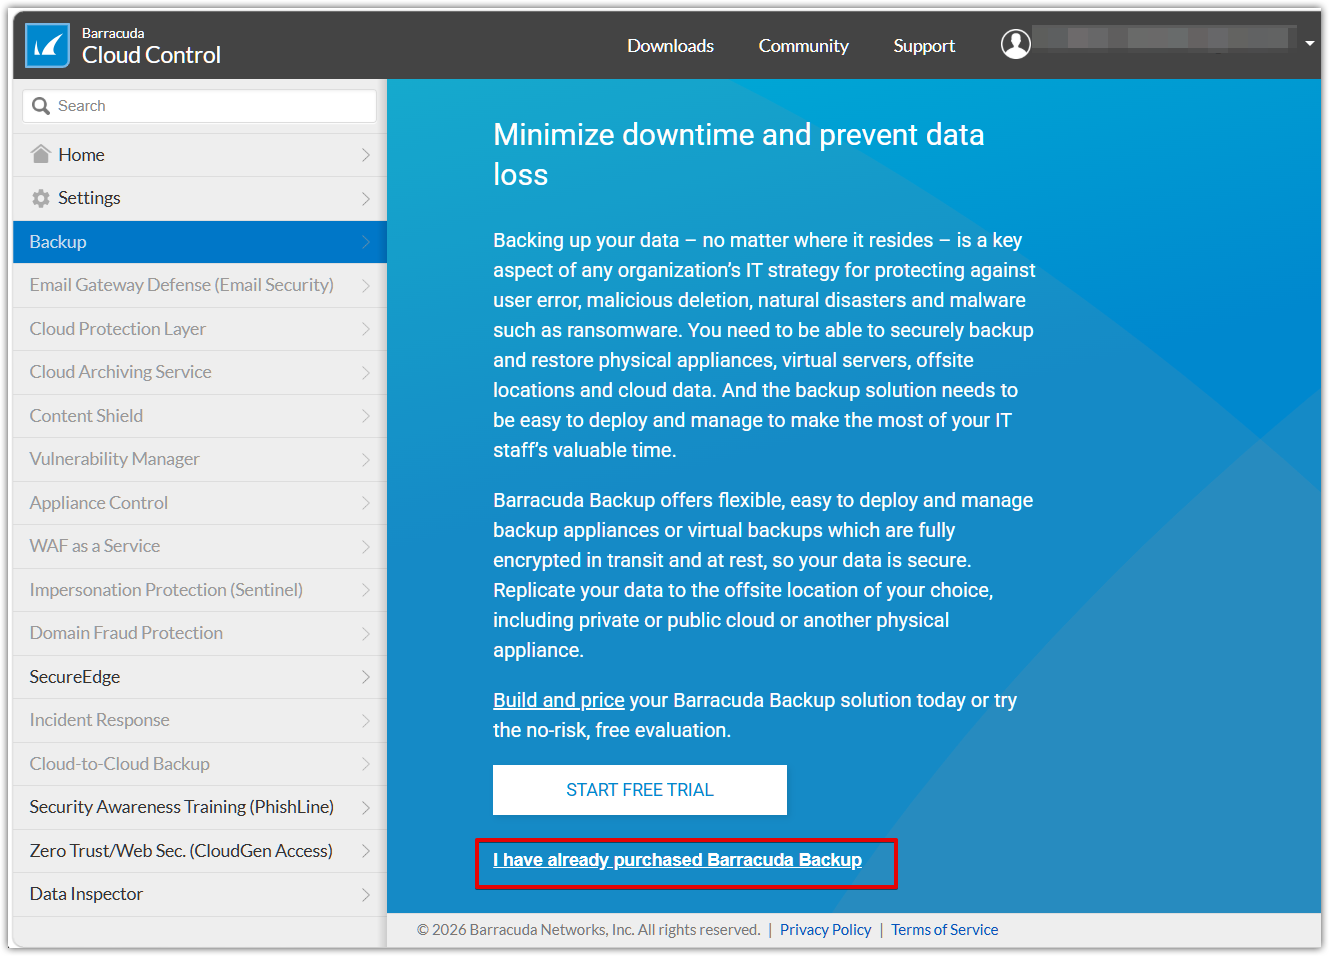Viewport: 1329px width, 956px height.
Task: Select Content Shield
Action: coord(200,416)
